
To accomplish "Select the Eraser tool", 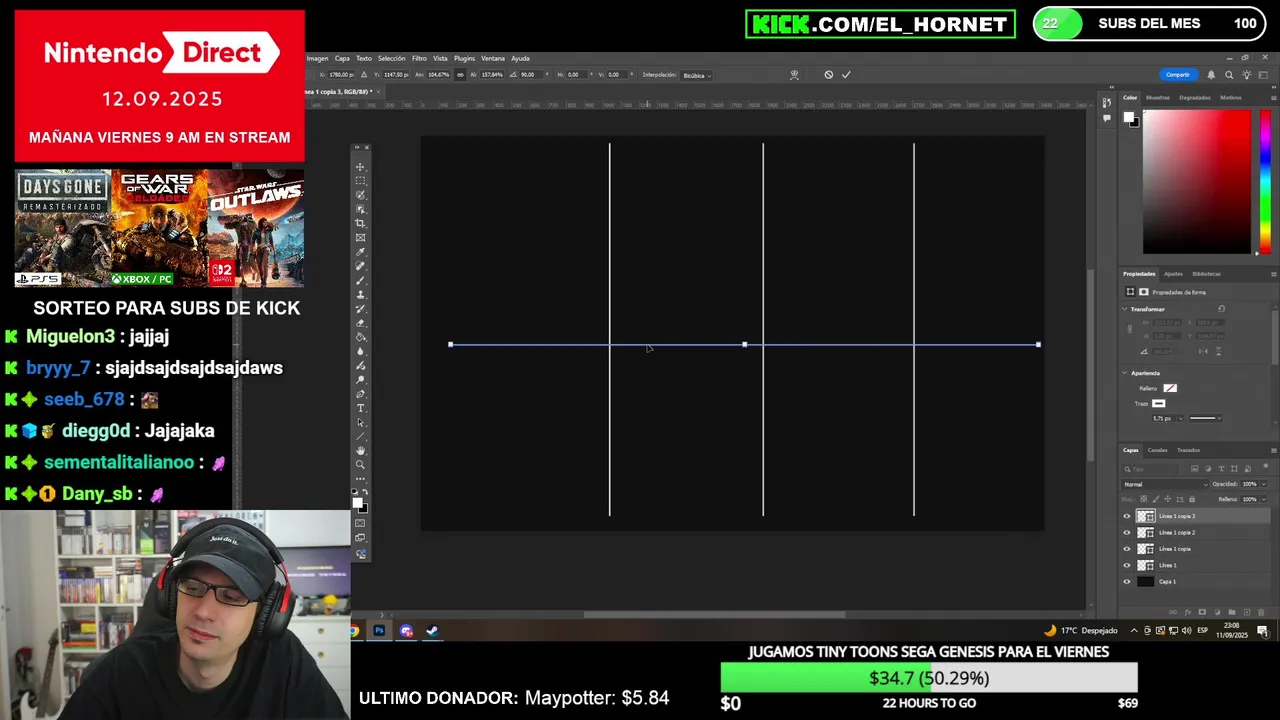I will tap(360, 323).
